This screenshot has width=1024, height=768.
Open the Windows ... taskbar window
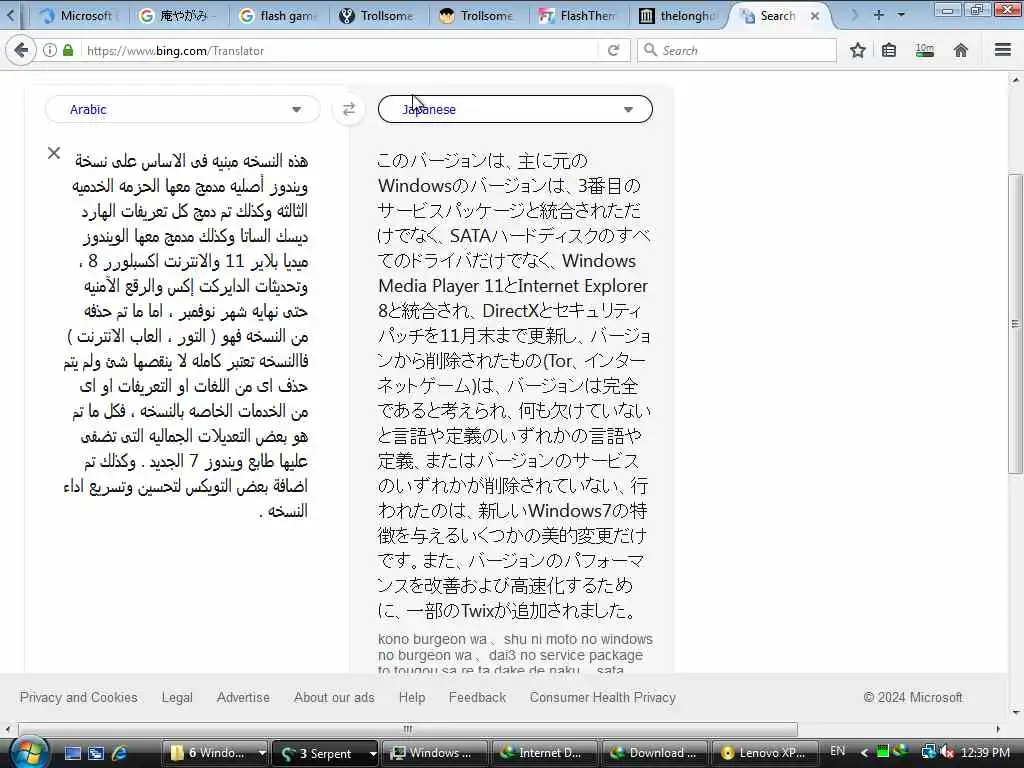(434, 753)
